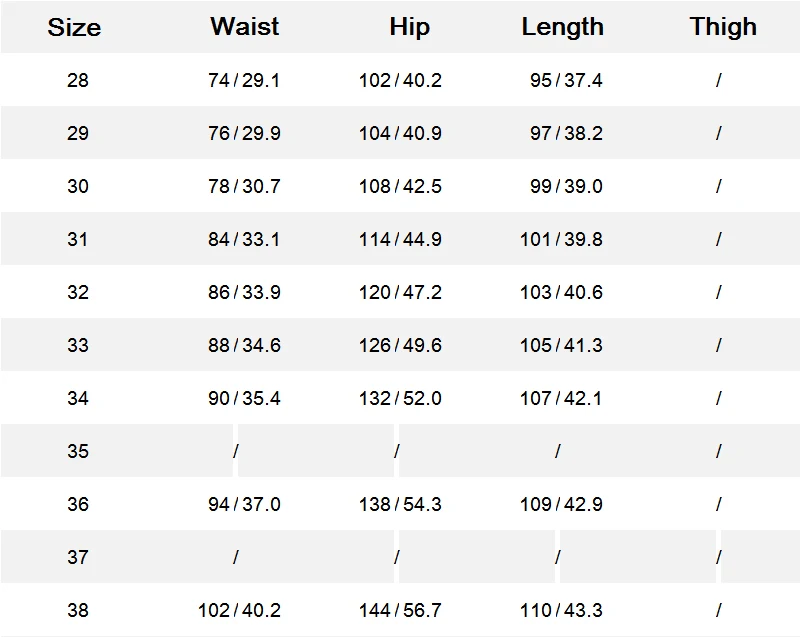The image size is (800, 637).
Task: Select length value 101 / 39.8
Action: [561, 239]
